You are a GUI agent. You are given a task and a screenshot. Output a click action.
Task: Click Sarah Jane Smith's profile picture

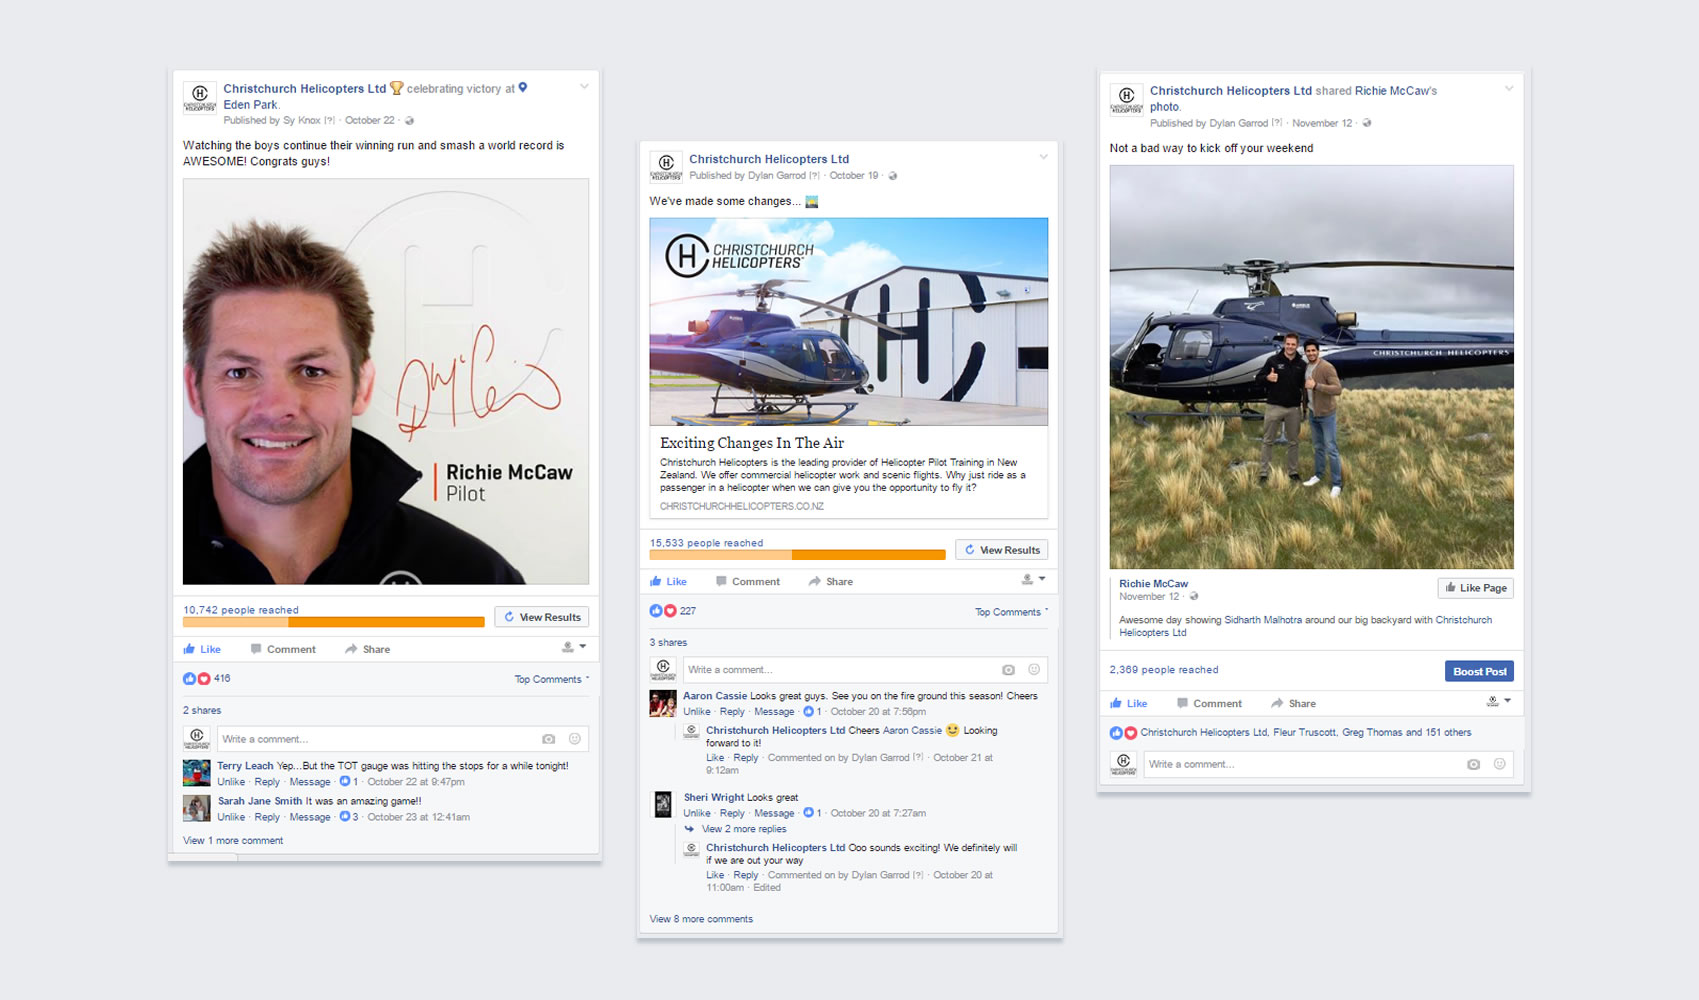pos(196,808)
